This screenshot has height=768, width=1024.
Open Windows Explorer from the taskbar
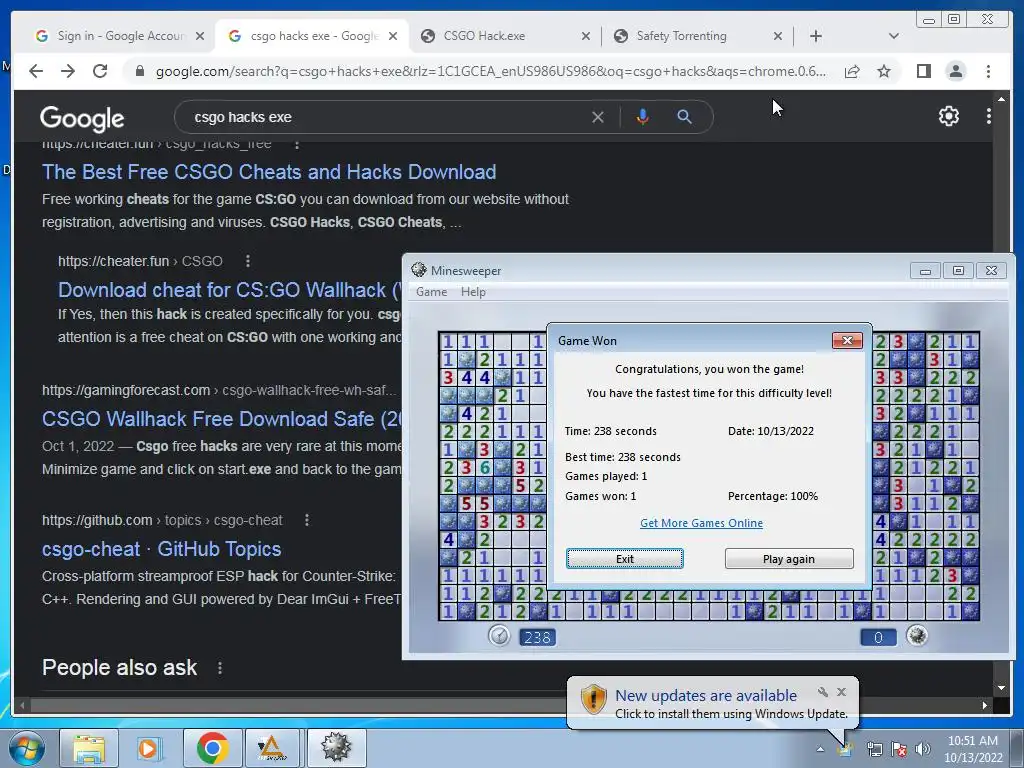(x=89, y=748)
